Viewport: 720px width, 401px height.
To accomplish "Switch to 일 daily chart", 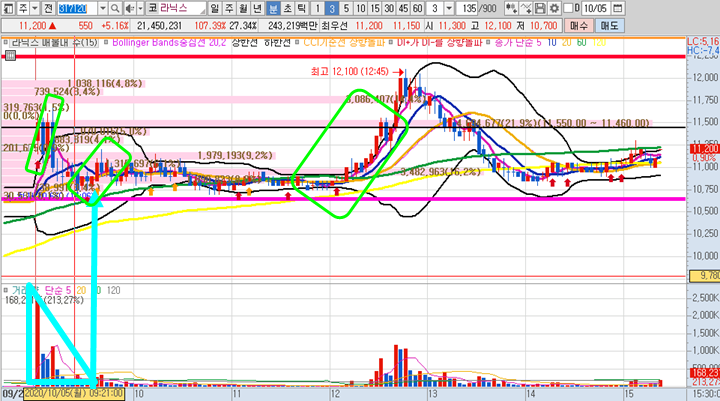I will pyautogui.click(x=214, y=8).
